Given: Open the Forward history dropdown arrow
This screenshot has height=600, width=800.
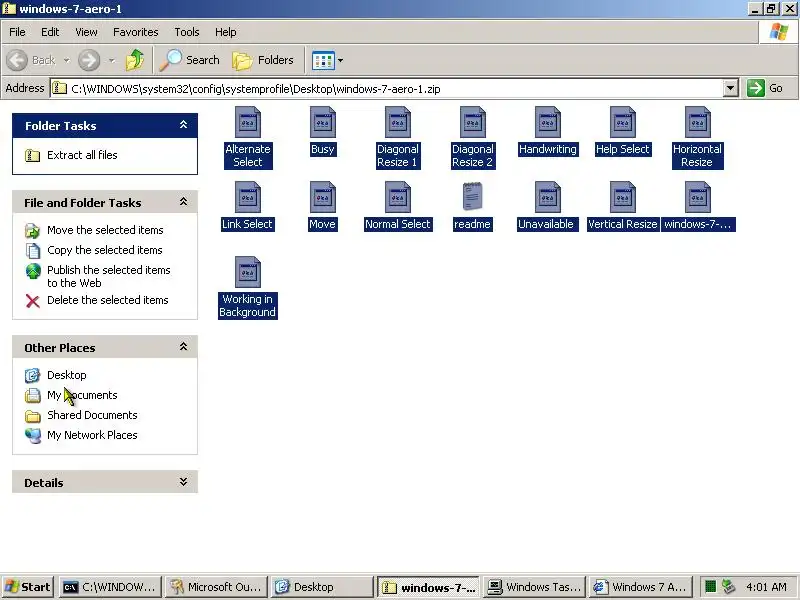Looking at the screenshot, I should [112, 60].
